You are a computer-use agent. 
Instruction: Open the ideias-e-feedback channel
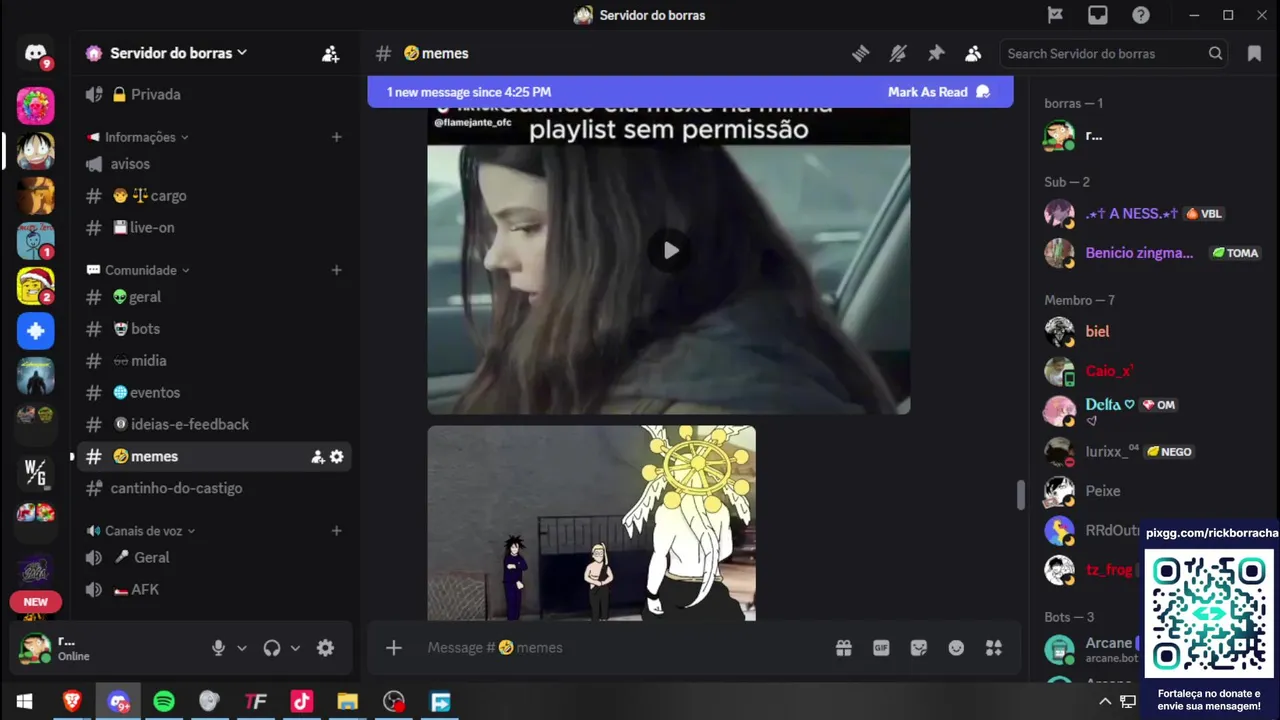tap(214, 425)
